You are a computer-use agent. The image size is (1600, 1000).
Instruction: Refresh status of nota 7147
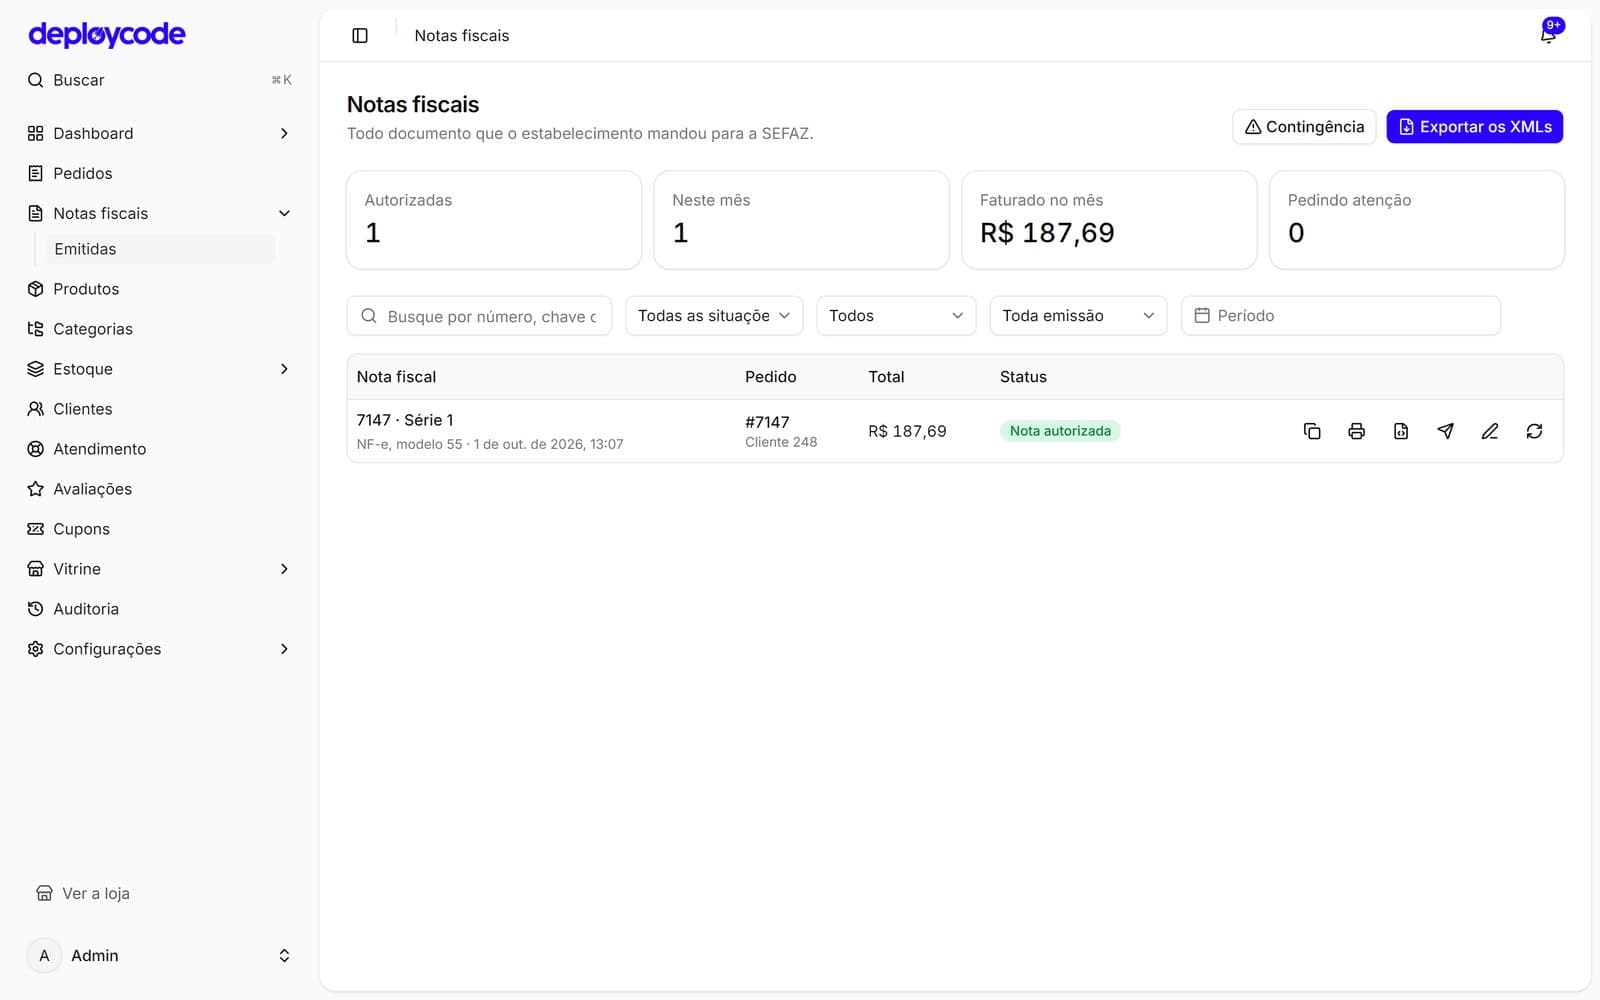click(x=1534, y=431)
